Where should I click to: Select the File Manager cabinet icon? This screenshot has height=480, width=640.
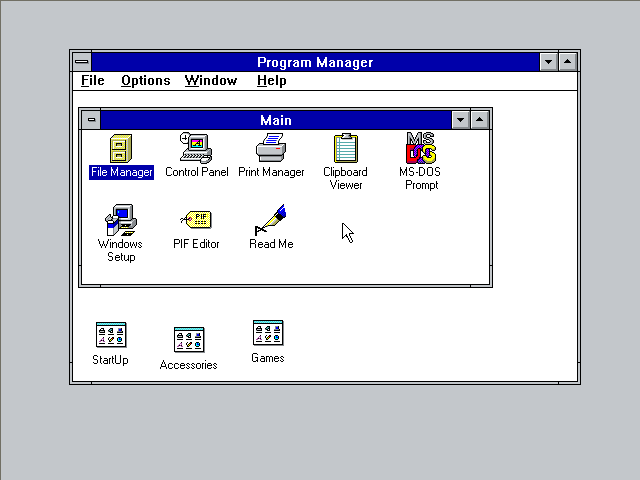click(x=121, y=148)
